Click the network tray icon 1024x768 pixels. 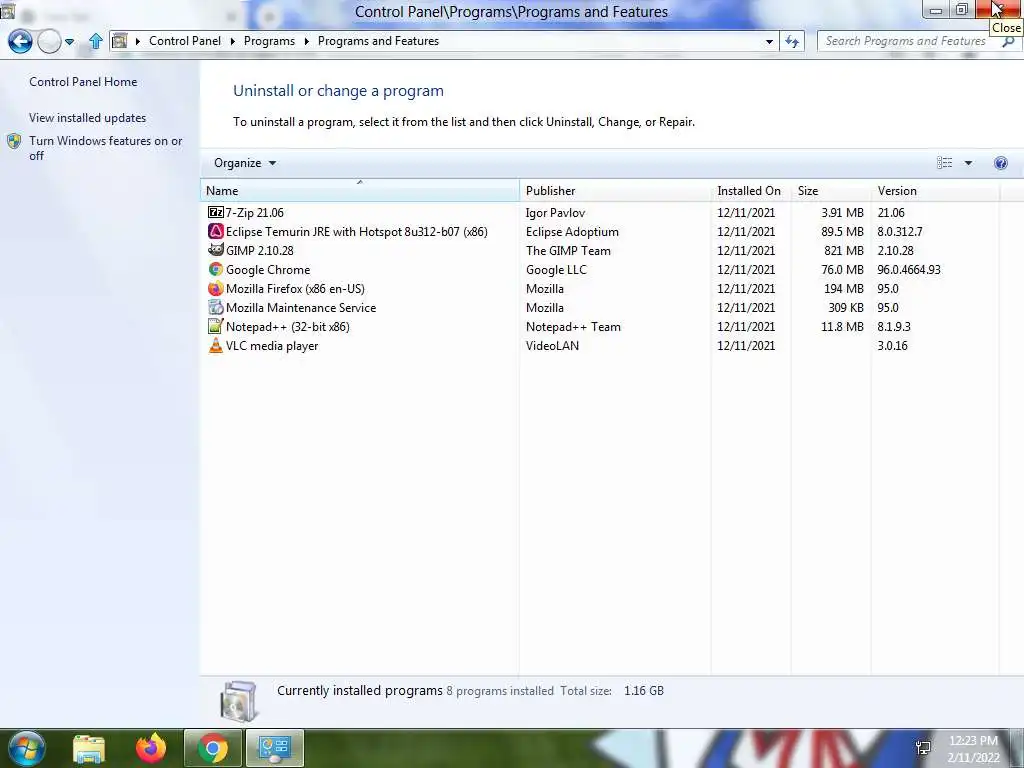pyautogui.click(x=923, y=748)
